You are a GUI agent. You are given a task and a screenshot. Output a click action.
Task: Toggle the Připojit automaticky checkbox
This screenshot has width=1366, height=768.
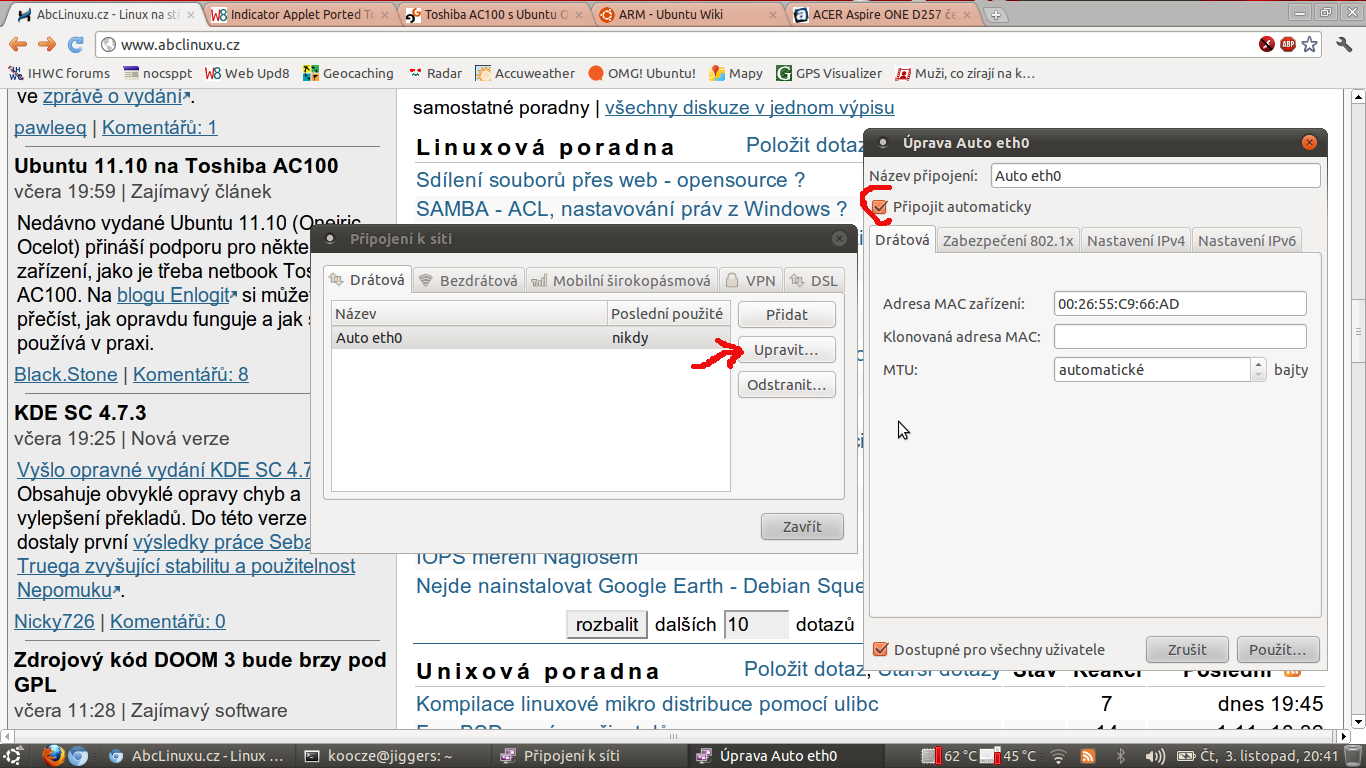(880, 207)
